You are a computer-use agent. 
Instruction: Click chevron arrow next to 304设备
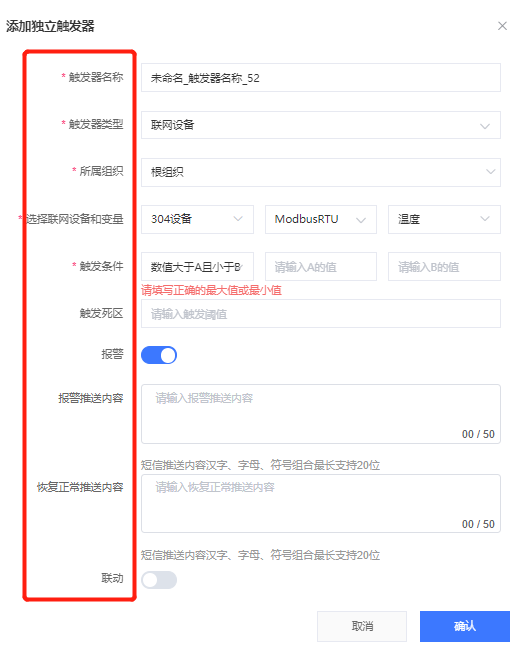click(238, 219)
